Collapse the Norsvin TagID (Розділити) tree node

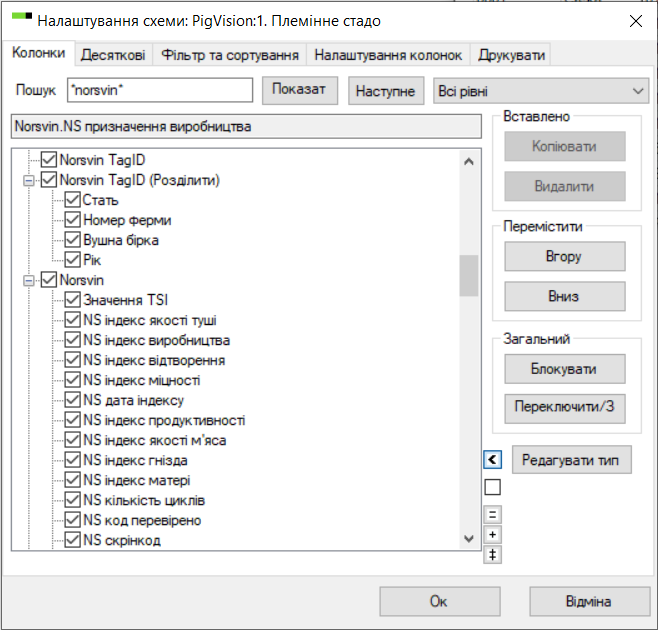pos(29,180)
